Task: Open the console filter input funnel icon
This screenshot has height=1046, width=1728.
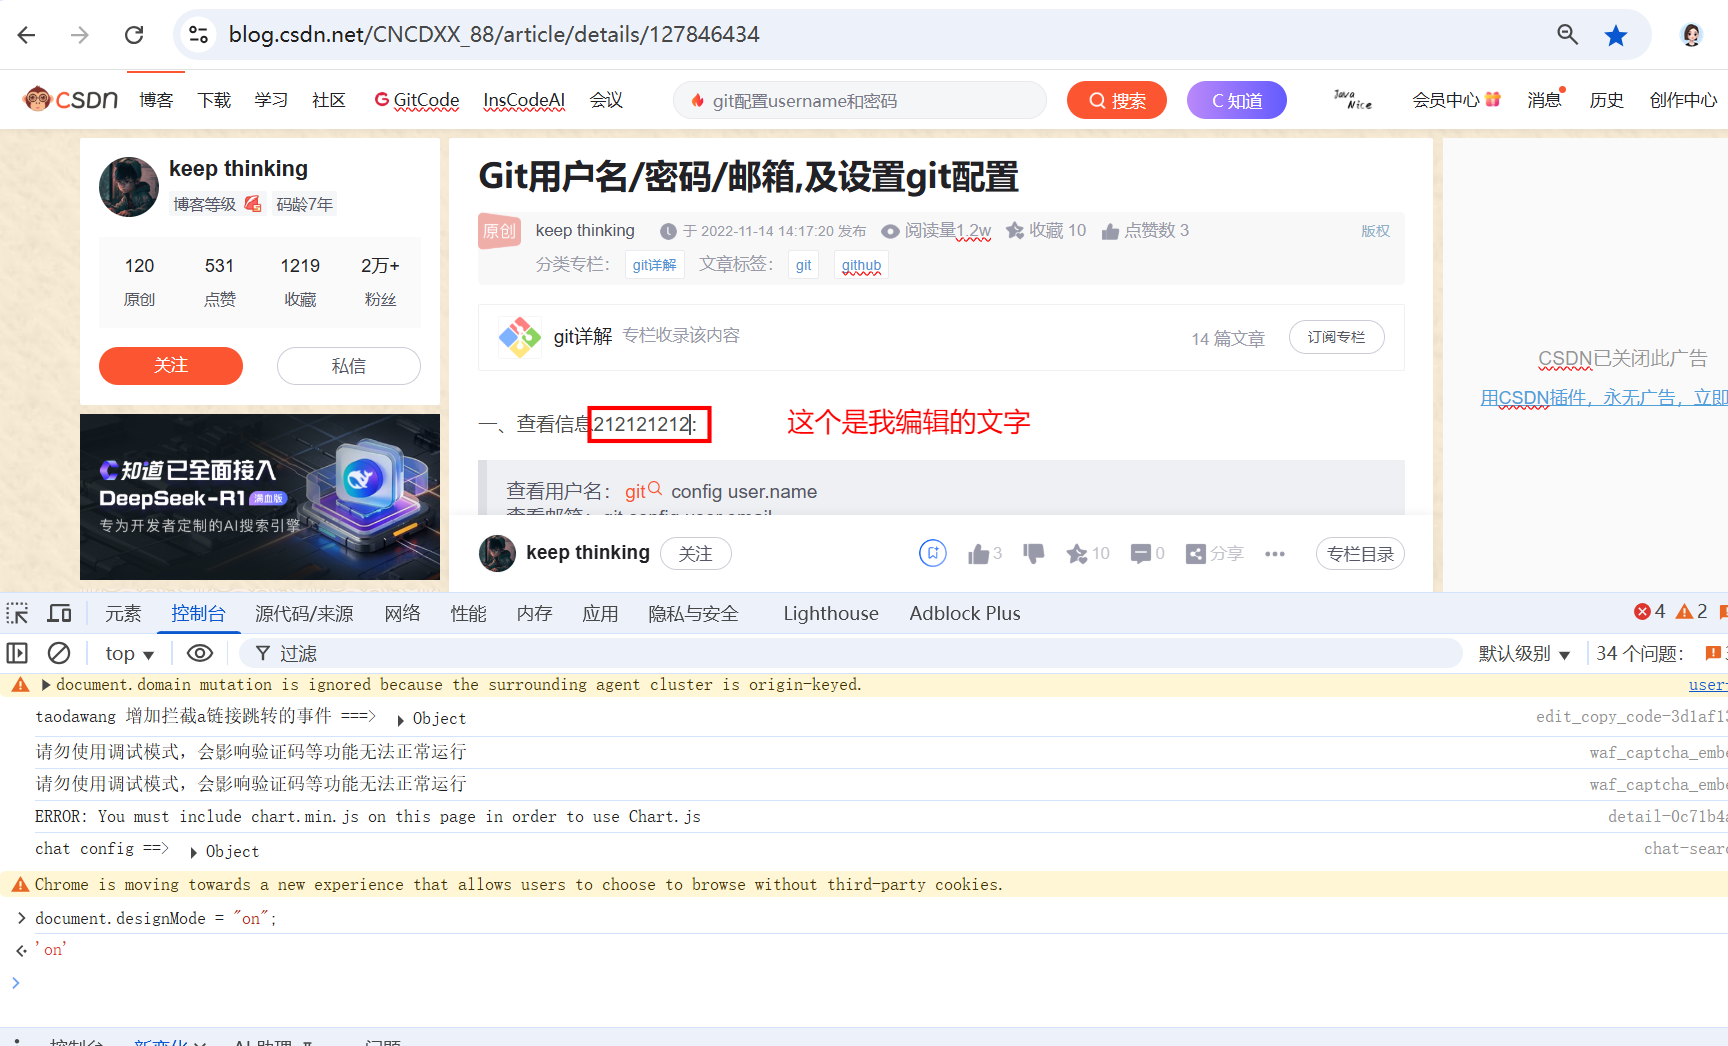Action: pos(262,652)
